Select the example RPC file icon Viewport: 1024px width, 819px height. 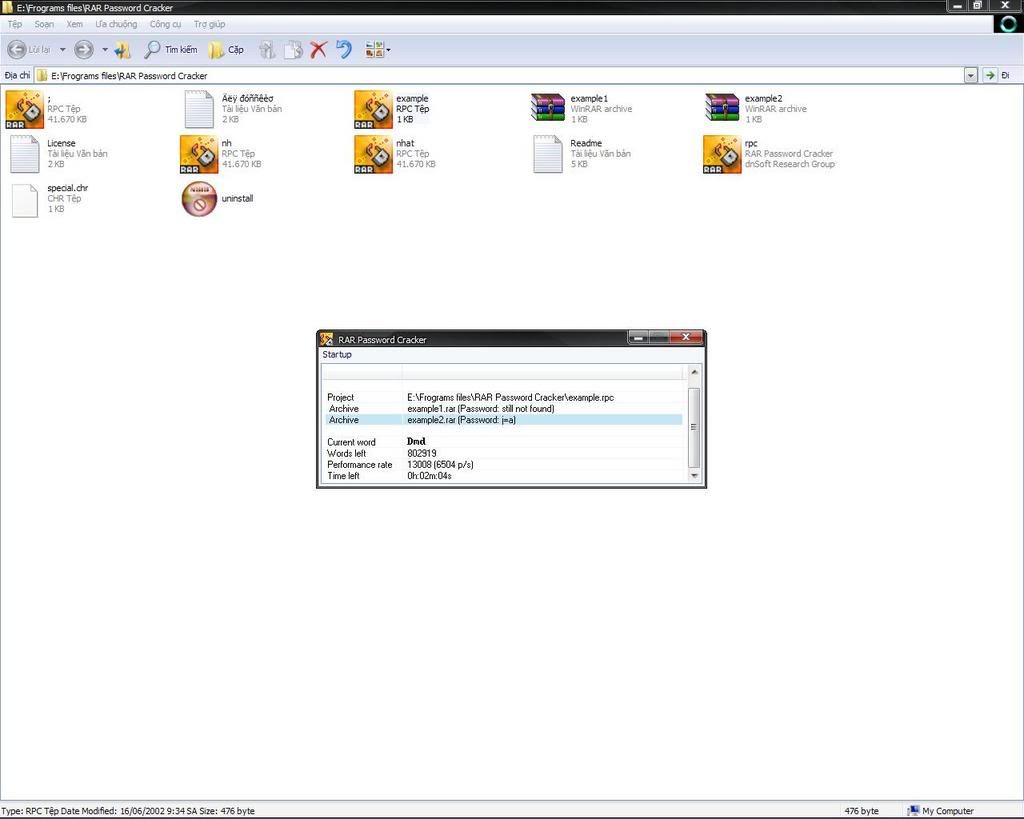tap(374, 109)
